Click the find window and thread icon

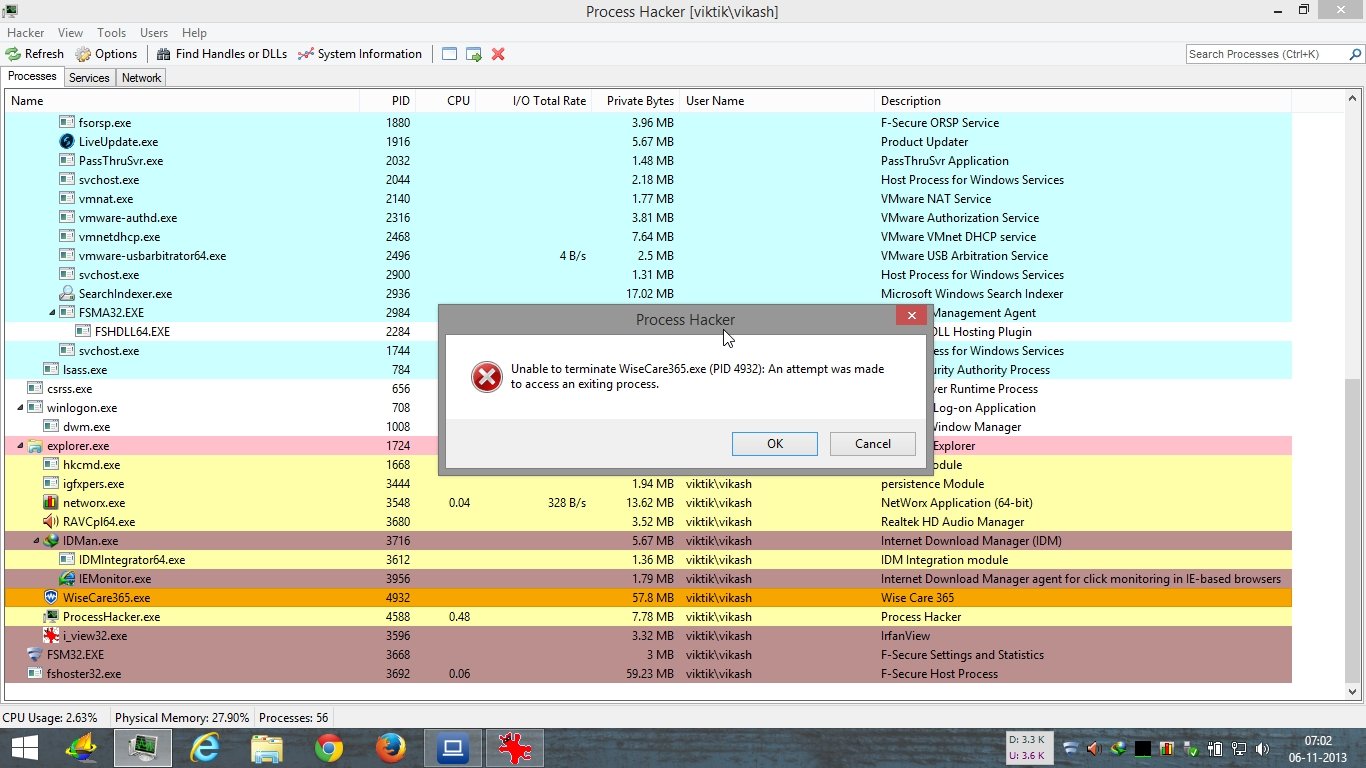[x=474, y=54]
